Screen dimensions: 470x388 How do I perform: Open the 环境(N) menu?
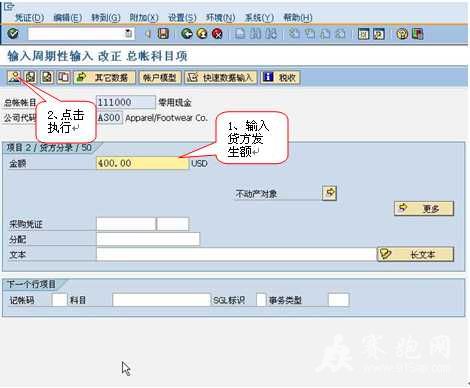[221, 17]
